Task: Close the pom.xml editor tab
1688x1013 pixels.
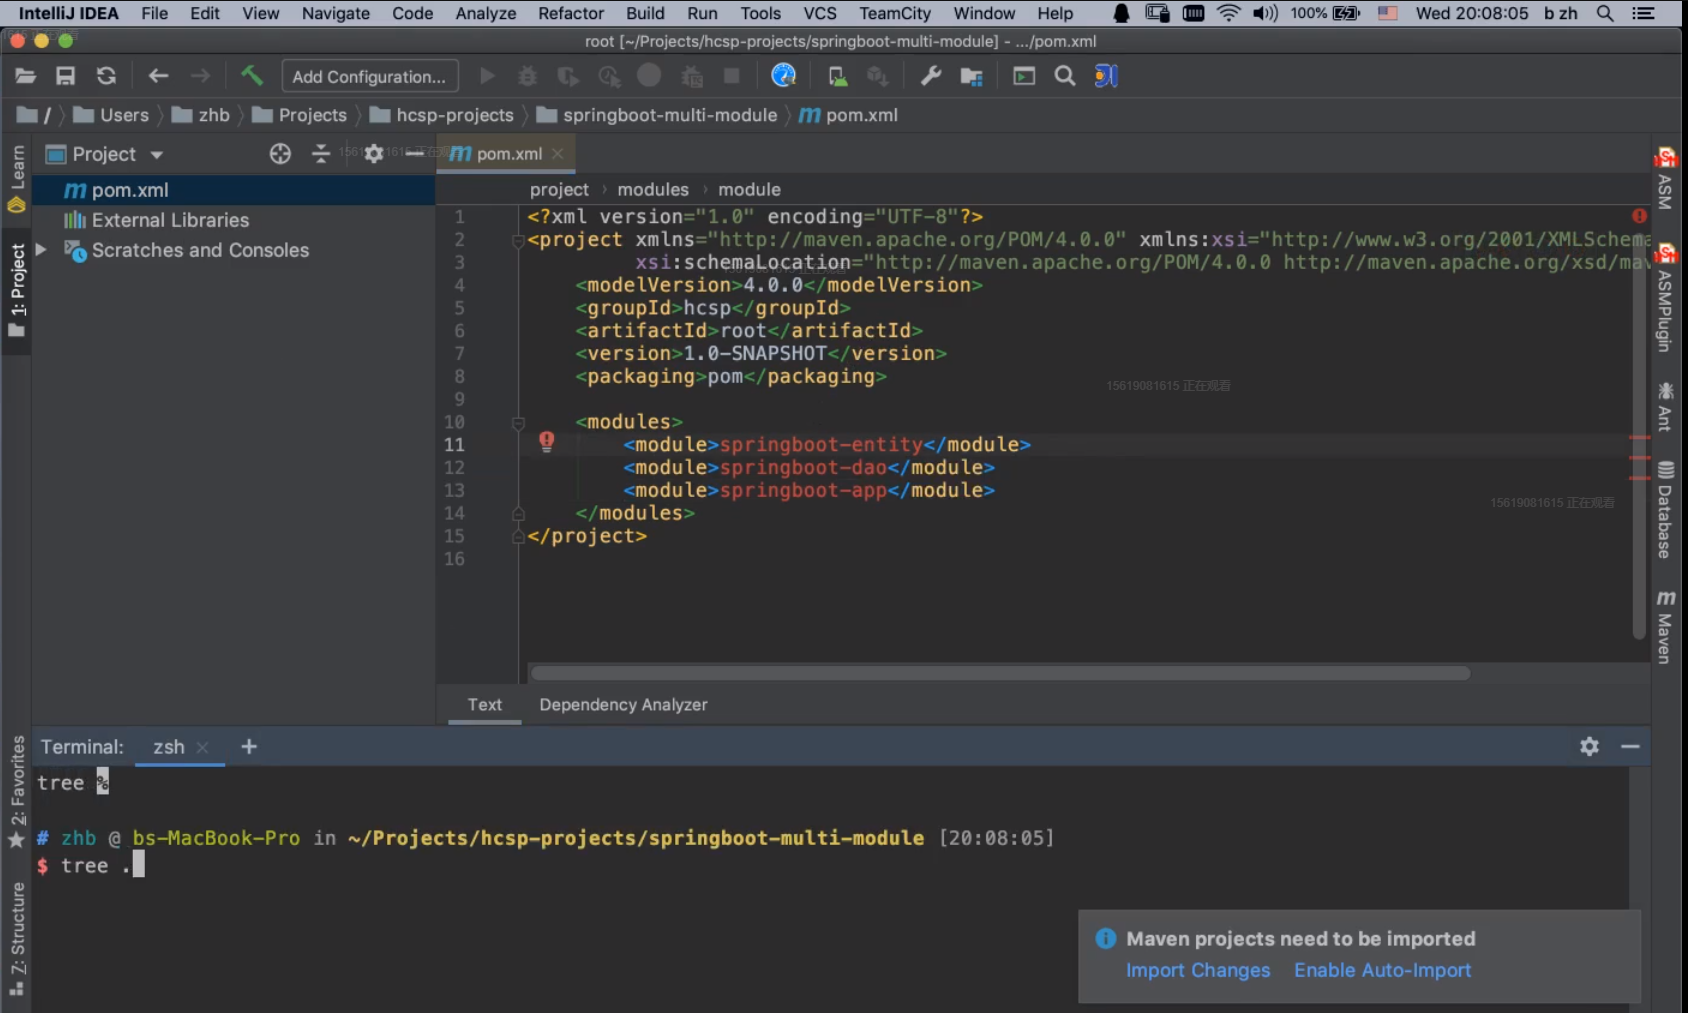Action: tap(558, 154)
